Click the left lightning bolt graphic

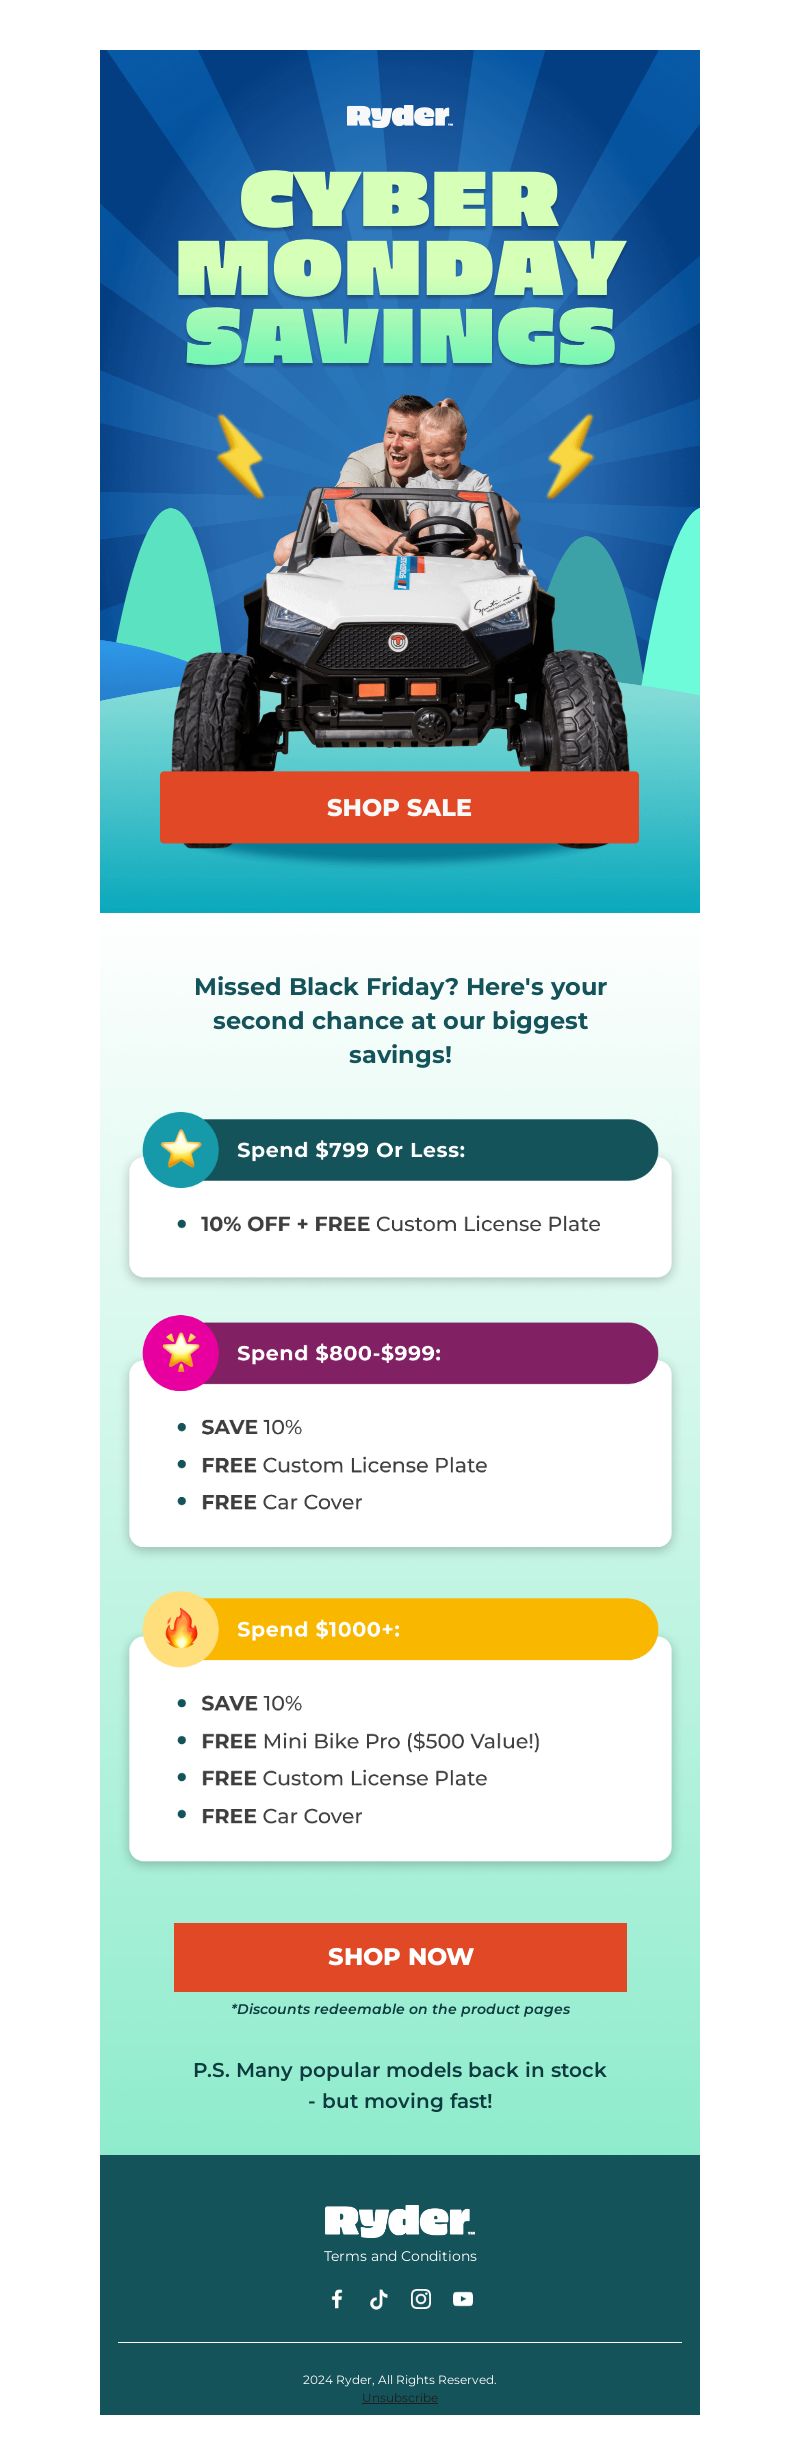click(x=240, y=456)
